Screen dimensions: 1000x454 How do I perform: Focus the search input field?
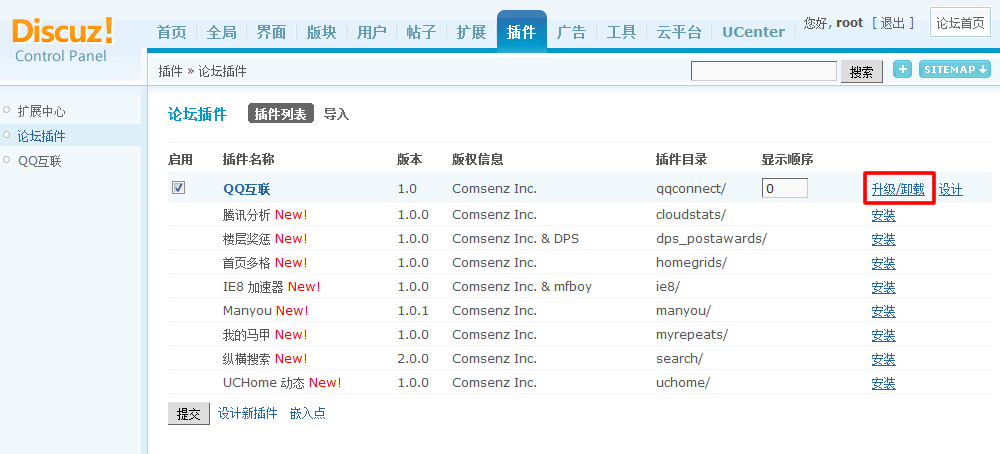click(x=764, y=71)
